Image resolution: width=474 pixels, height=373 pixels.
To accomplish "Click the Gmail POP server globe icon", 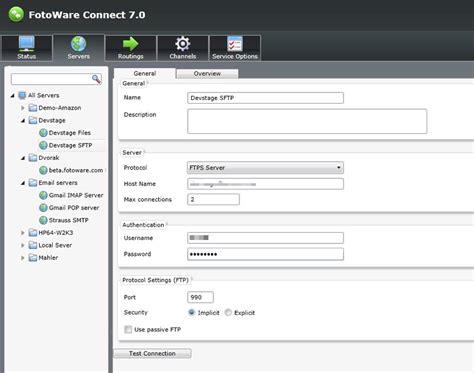I will point(43,208).
